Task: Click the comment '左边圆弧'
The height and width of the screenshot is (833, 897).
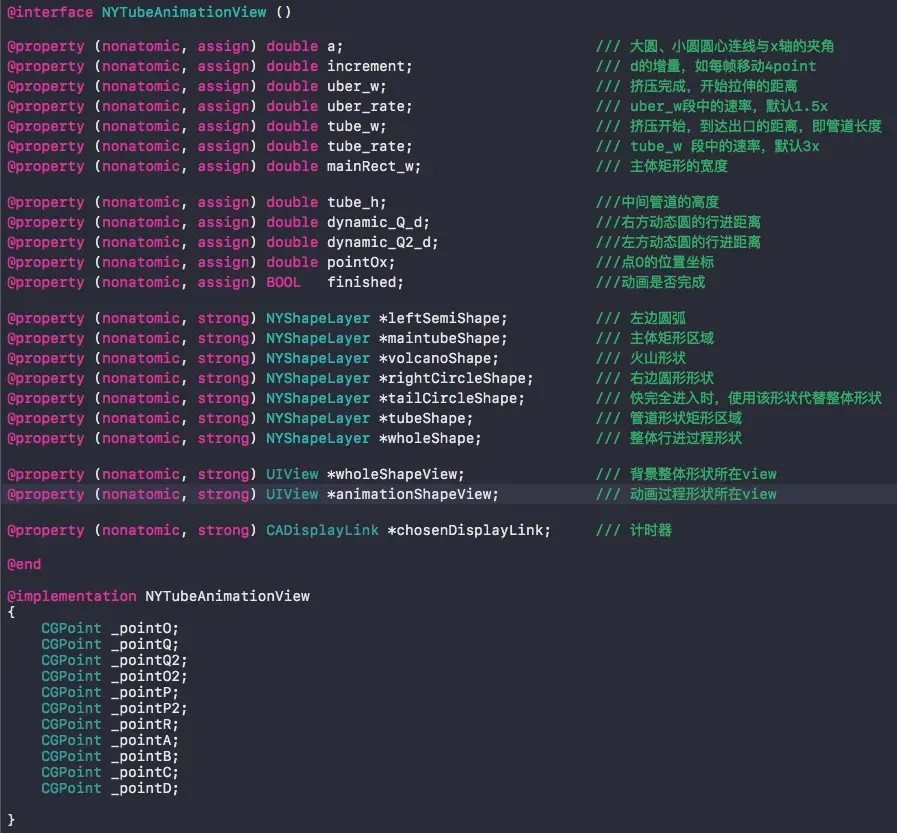Action: point(658,318)
